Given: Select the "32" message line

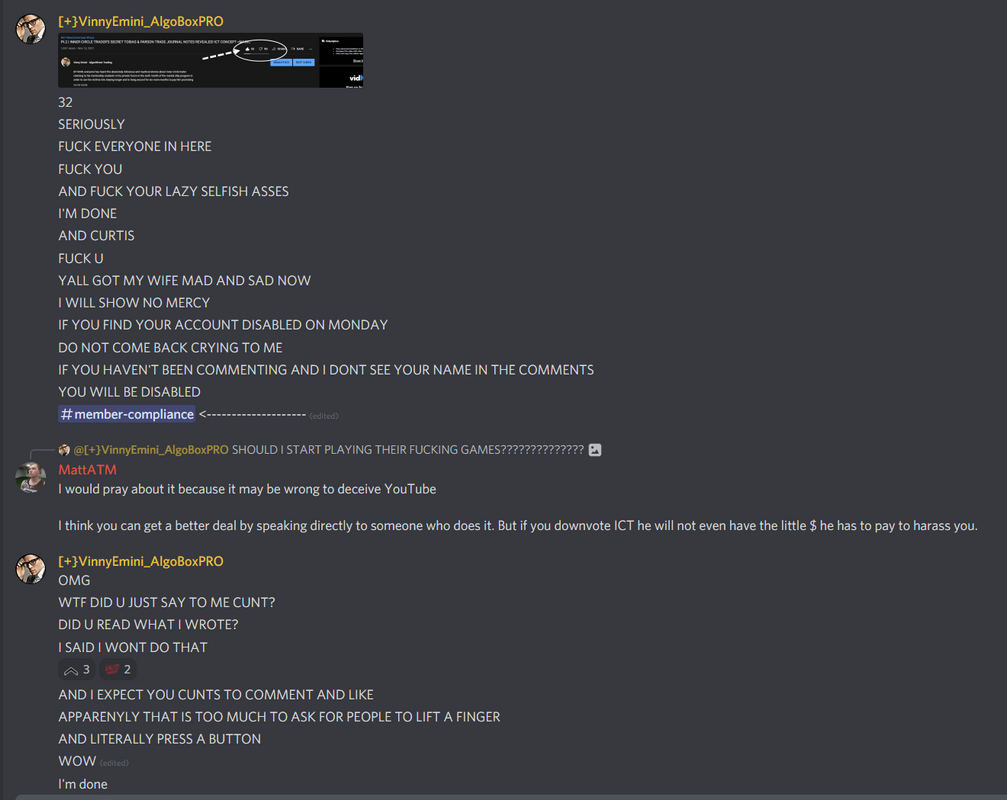Looking at the screenshot, I should 66,103.
